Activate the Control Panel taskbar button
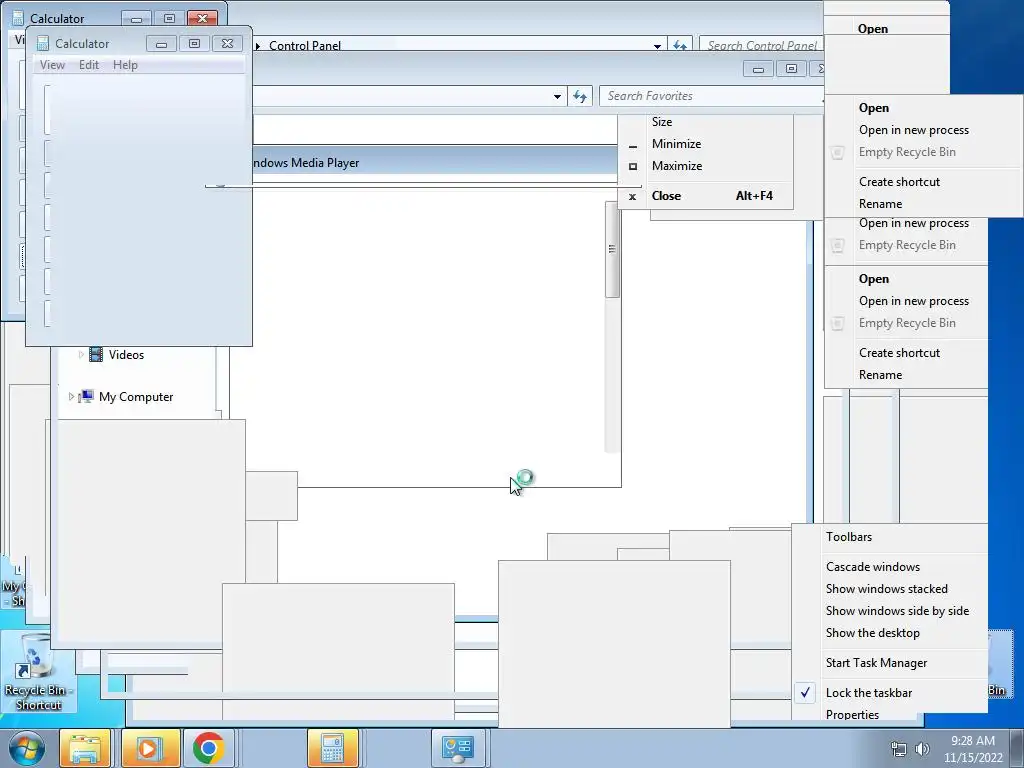The width and height of the screenshot is (1024, 768). (457, 748)
